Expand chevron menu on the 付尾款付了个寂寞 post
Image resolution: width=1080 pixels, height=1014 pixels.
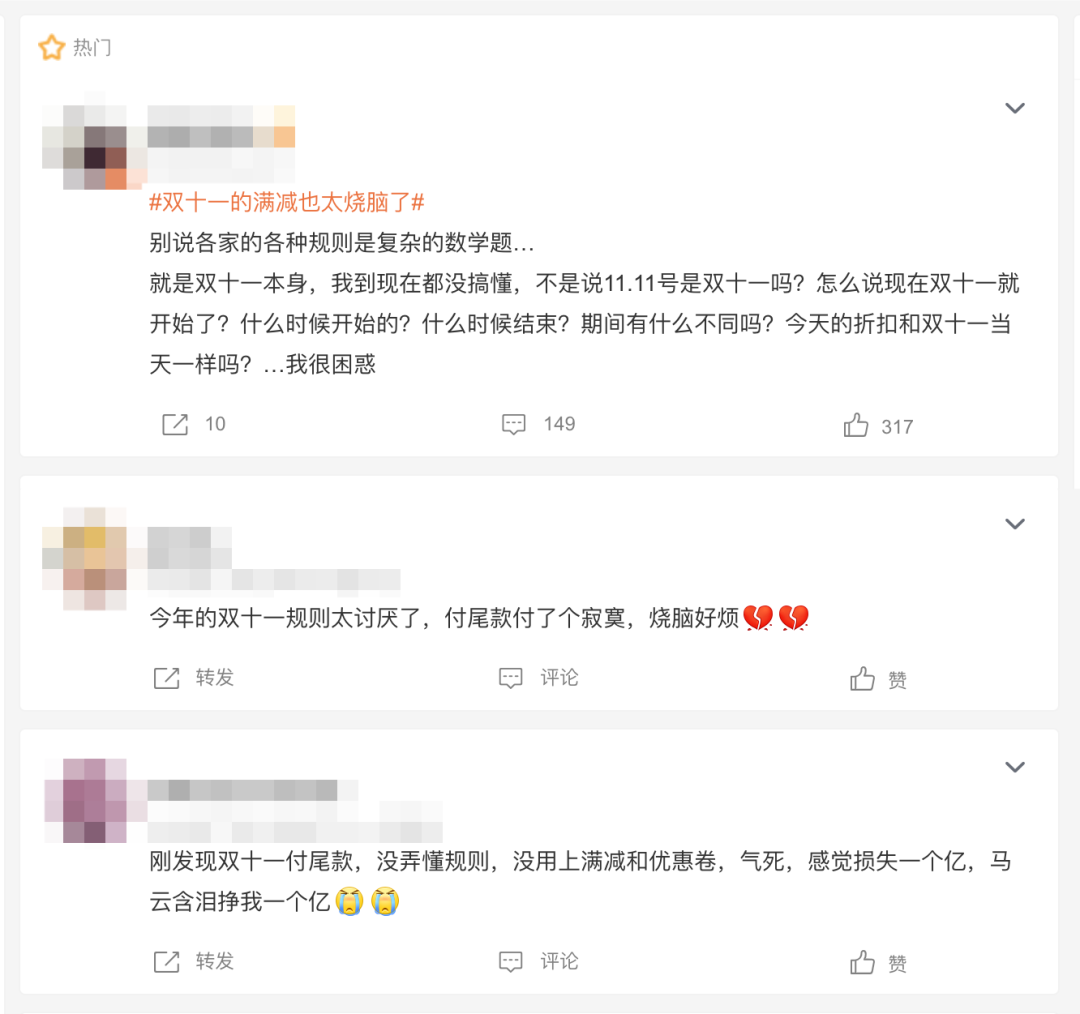(1015, 524)
